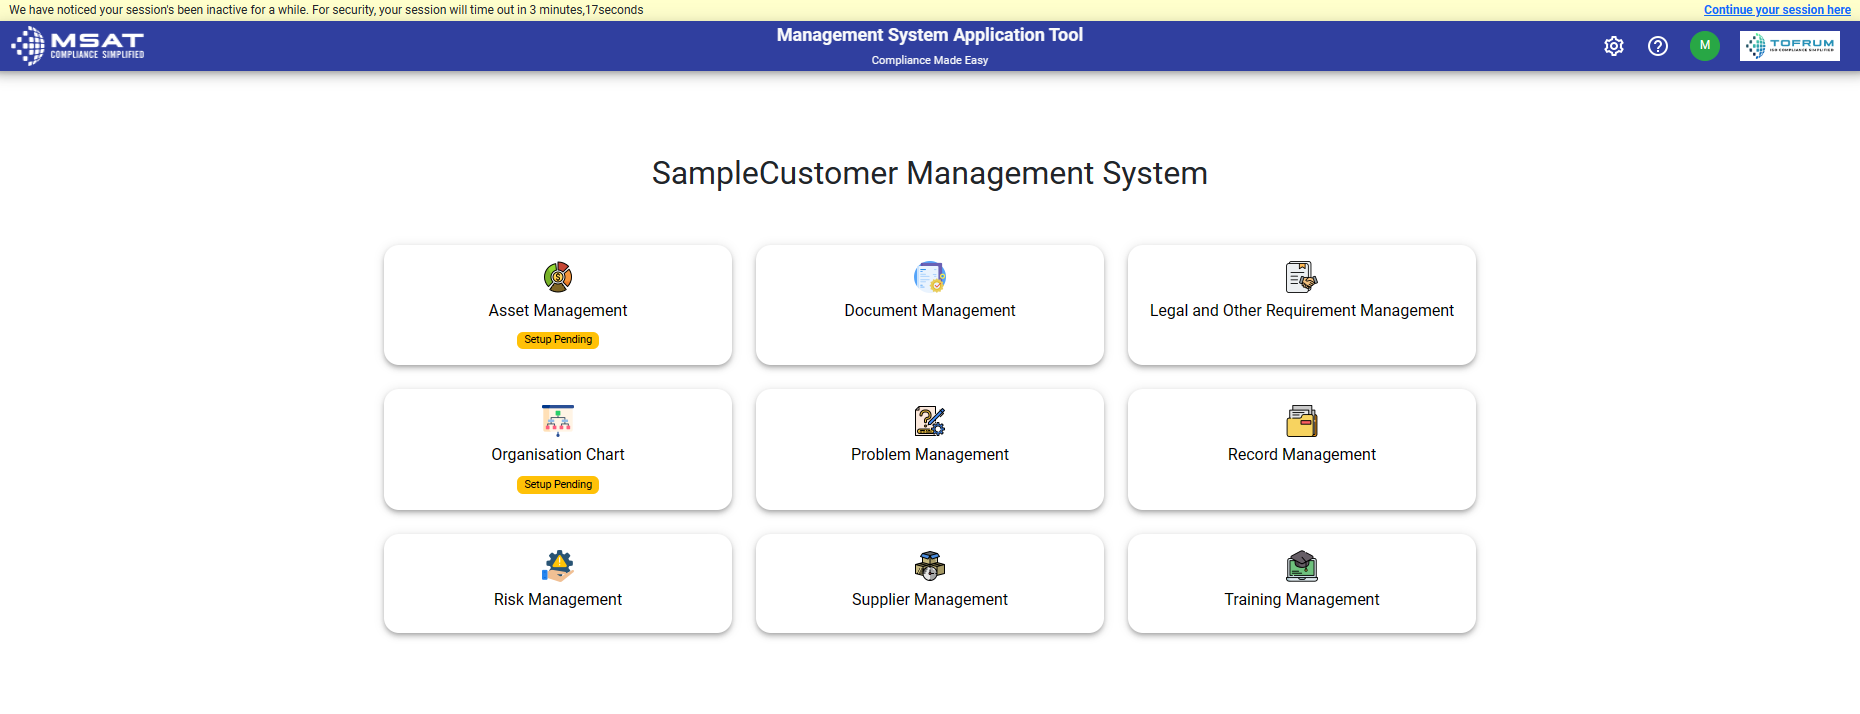Image resolution: width=1860 pixels, height=714 pixels.
Task: Open the Supplier Management icon
Action: [x=930, y=566]
